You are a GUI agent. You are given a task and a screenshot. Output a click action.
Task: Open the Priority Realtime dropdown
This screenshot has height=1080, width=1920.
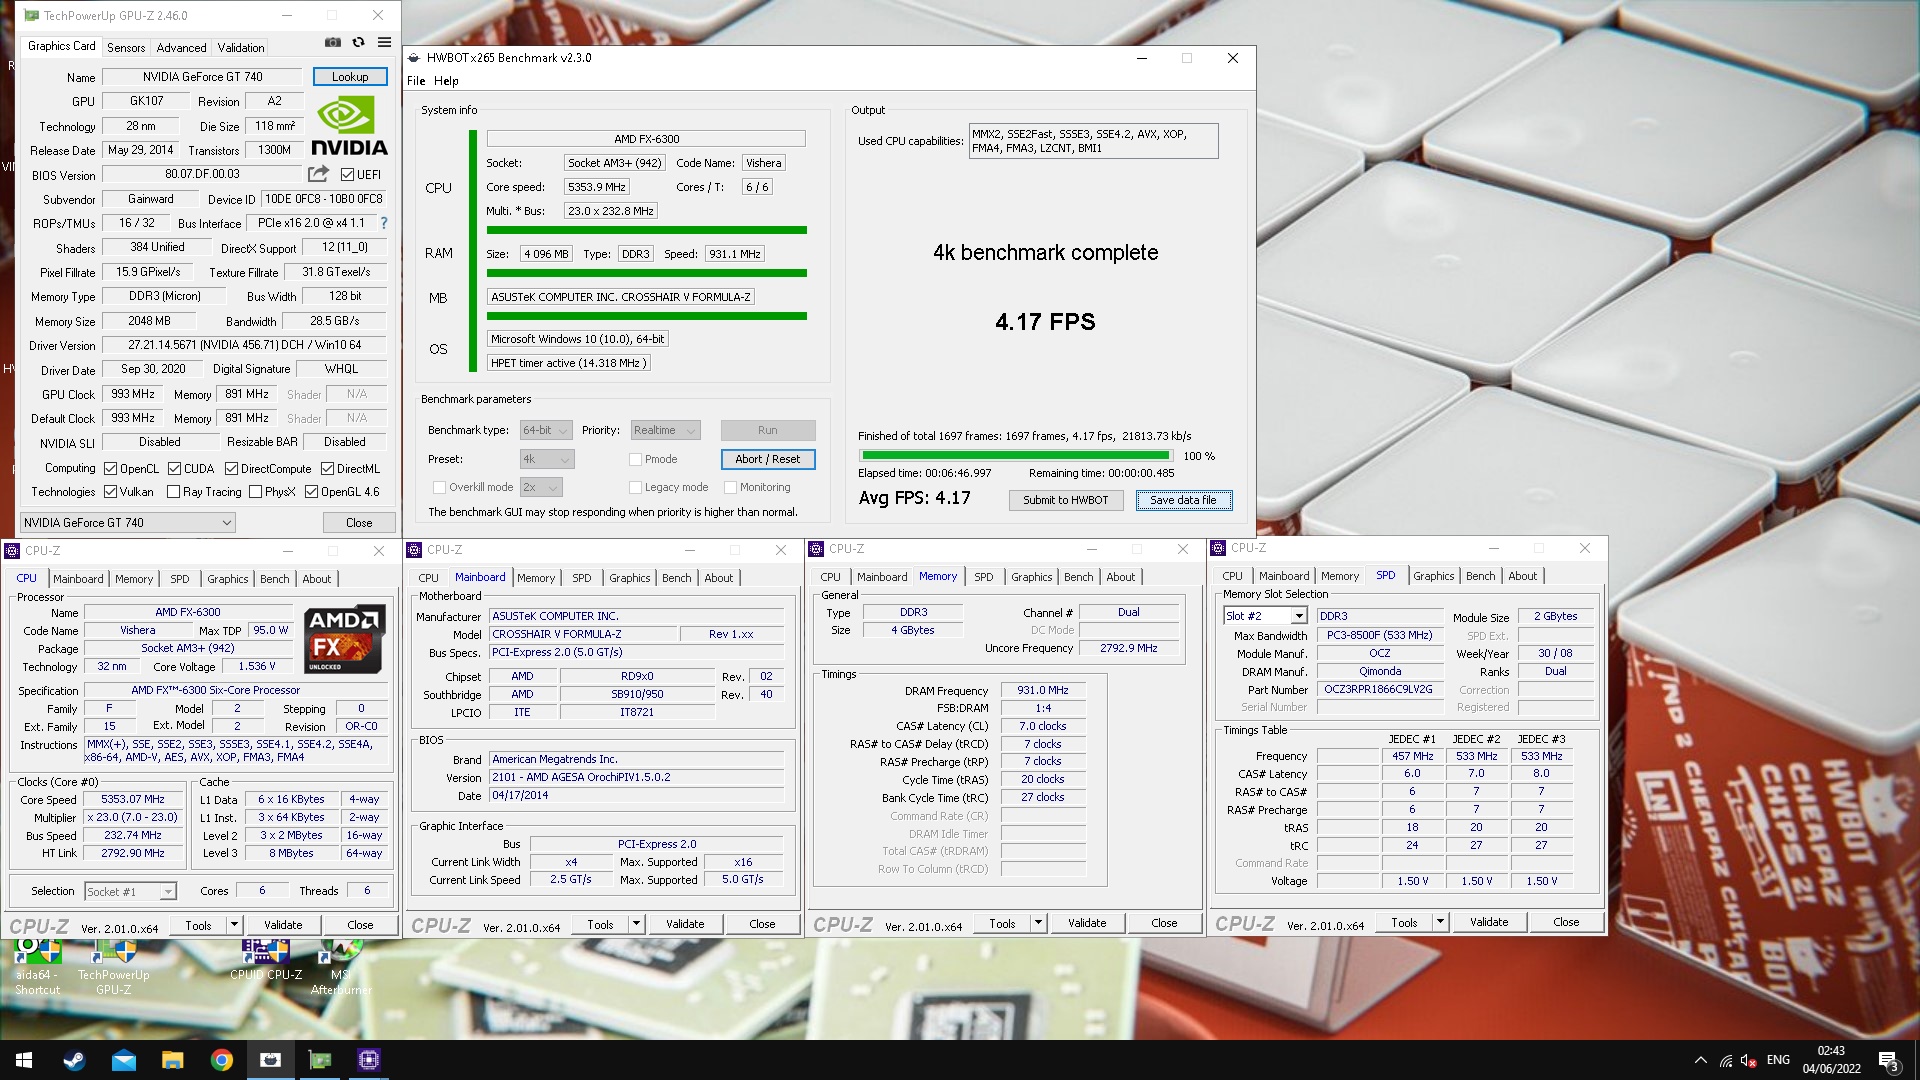tap(664, 431)
